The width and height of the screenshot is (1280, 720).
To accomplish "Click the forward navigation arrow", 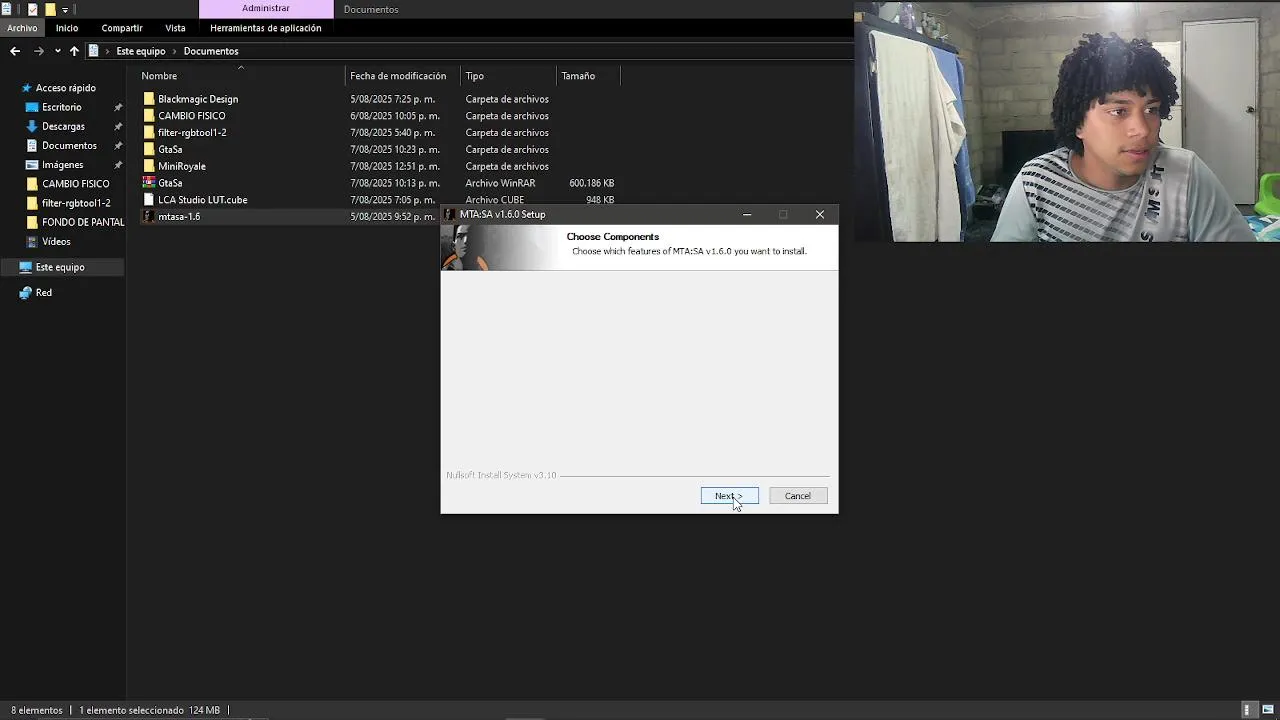I will click(38, 51).
